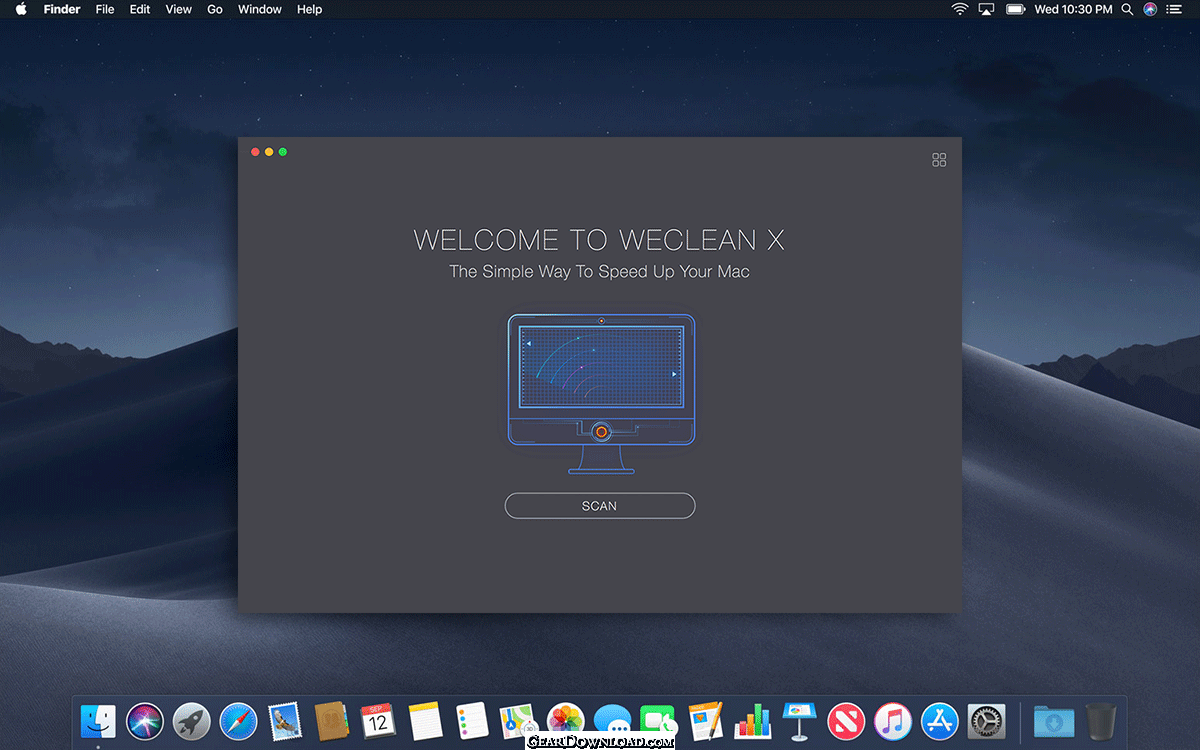
Task: Open the Help menu
Action: coord(310,9)
